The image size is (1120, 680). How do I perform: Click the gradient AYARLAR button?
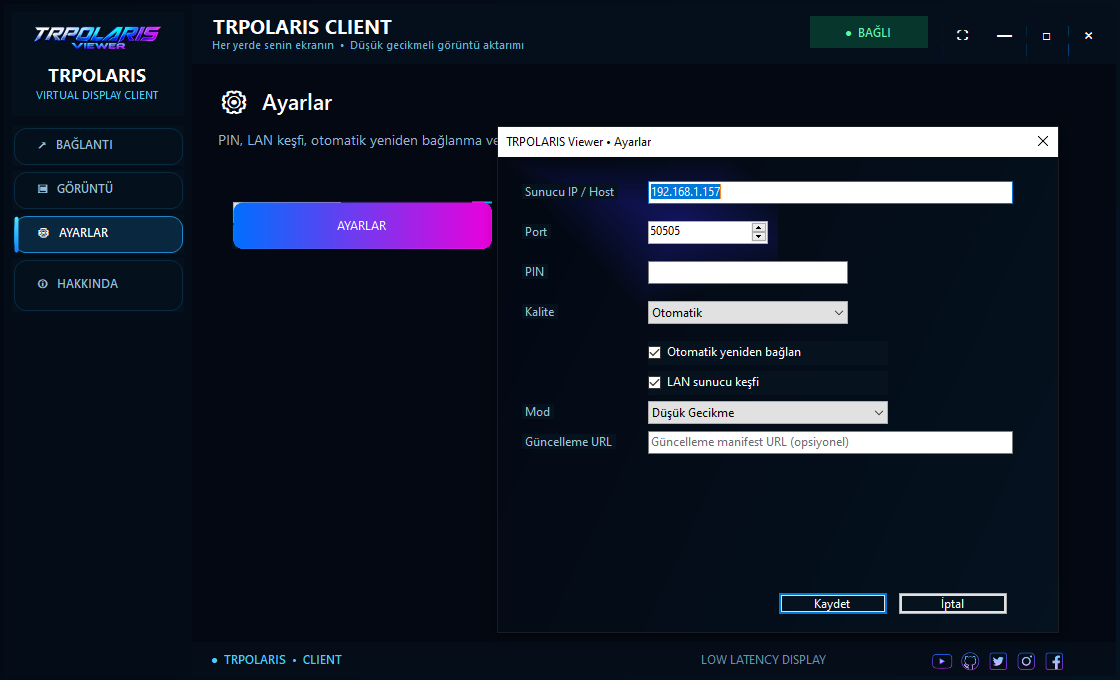[x=362, y=226]
